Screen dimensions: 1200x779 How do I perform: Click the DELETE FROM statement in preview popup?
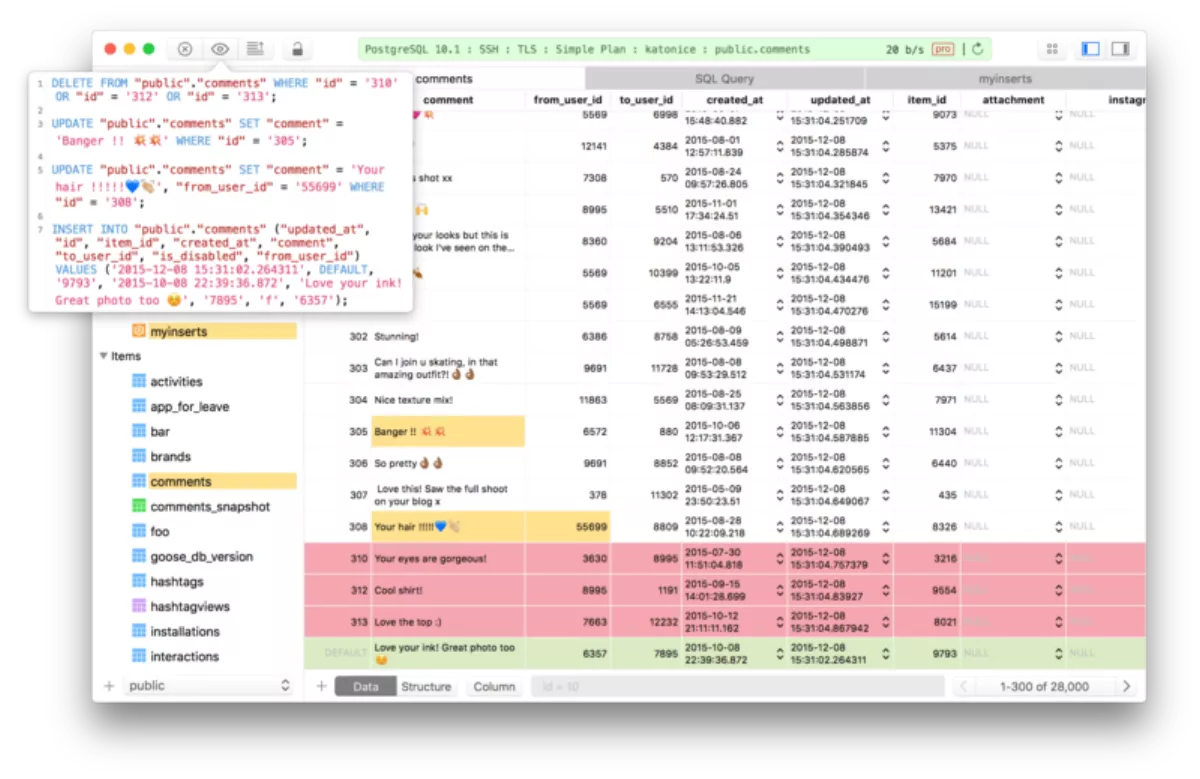point(225,90)
